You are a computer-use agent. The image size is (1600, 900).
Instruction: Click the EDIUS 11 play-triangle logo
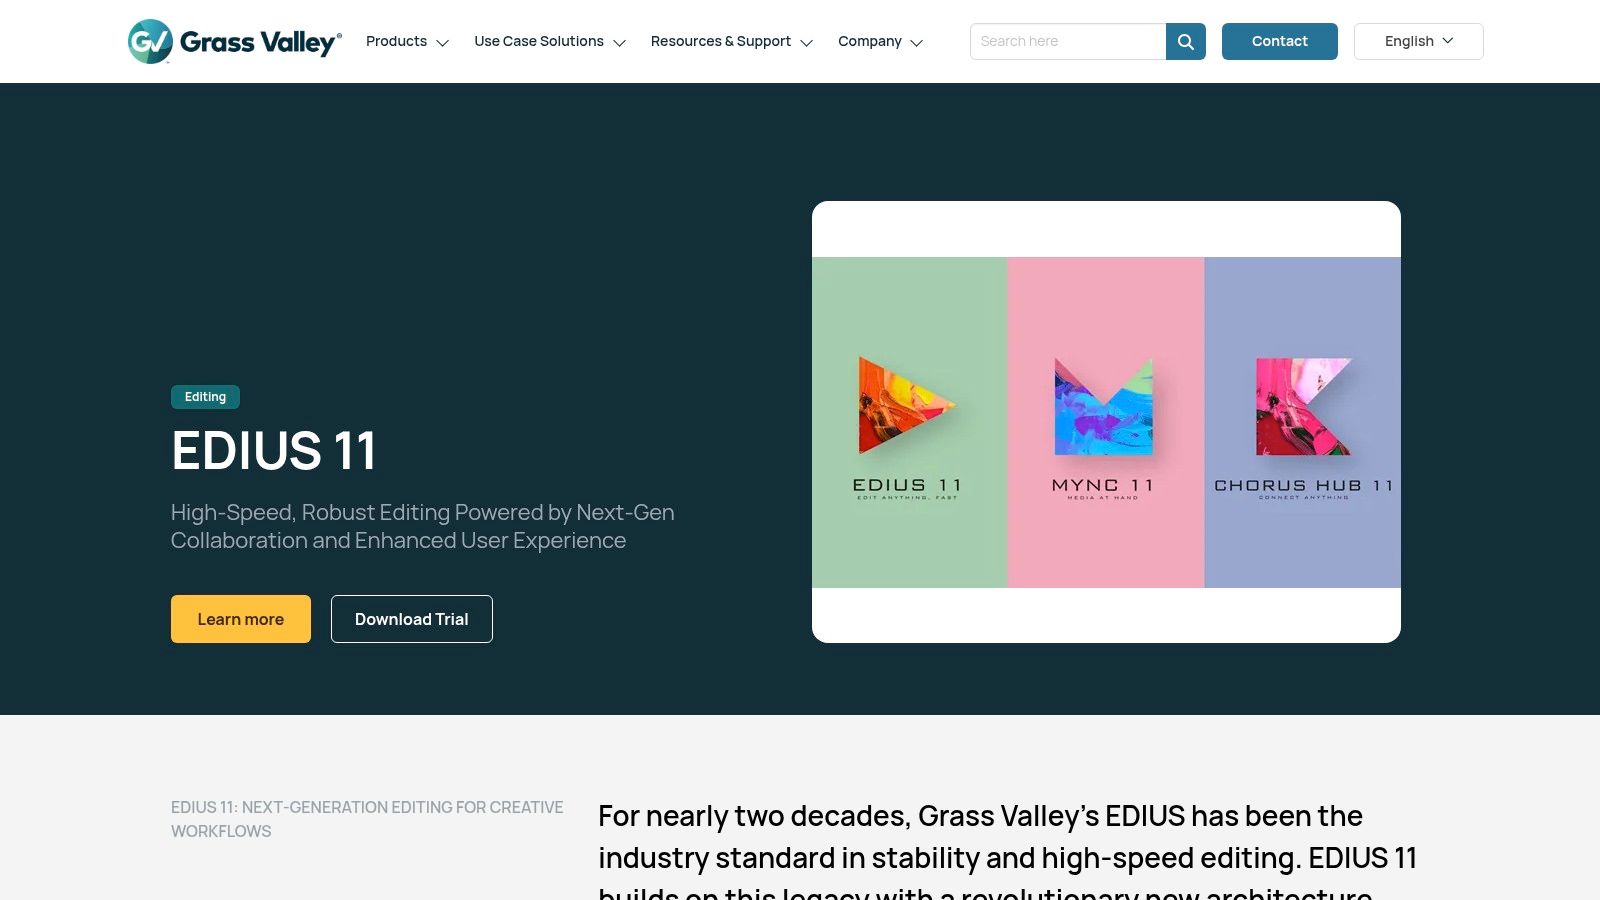point(907,406)
